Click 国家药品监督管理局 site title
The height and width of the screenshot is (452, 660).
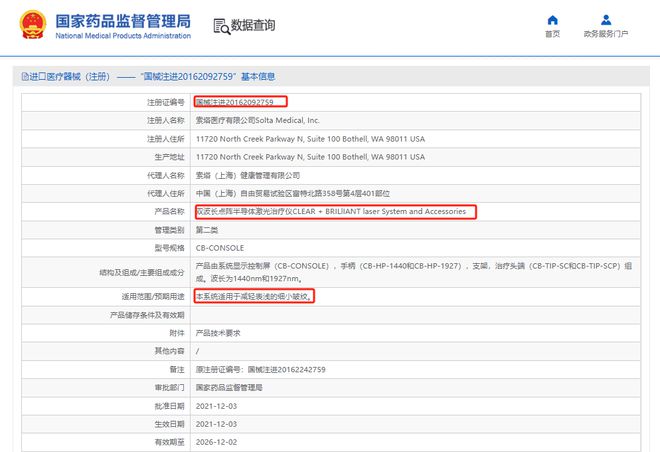123,21
